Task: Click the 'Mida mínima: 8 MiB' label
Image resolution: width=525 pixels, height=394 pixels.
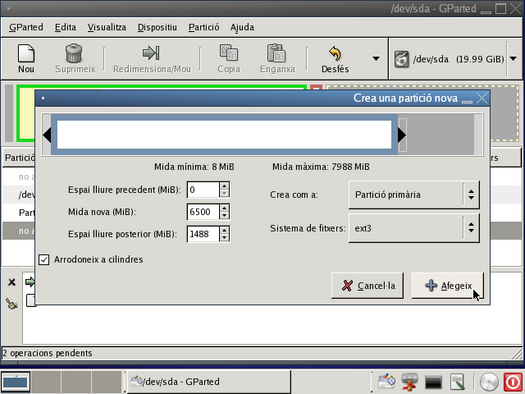Action: pyautogui.click(x=194, y=167)
